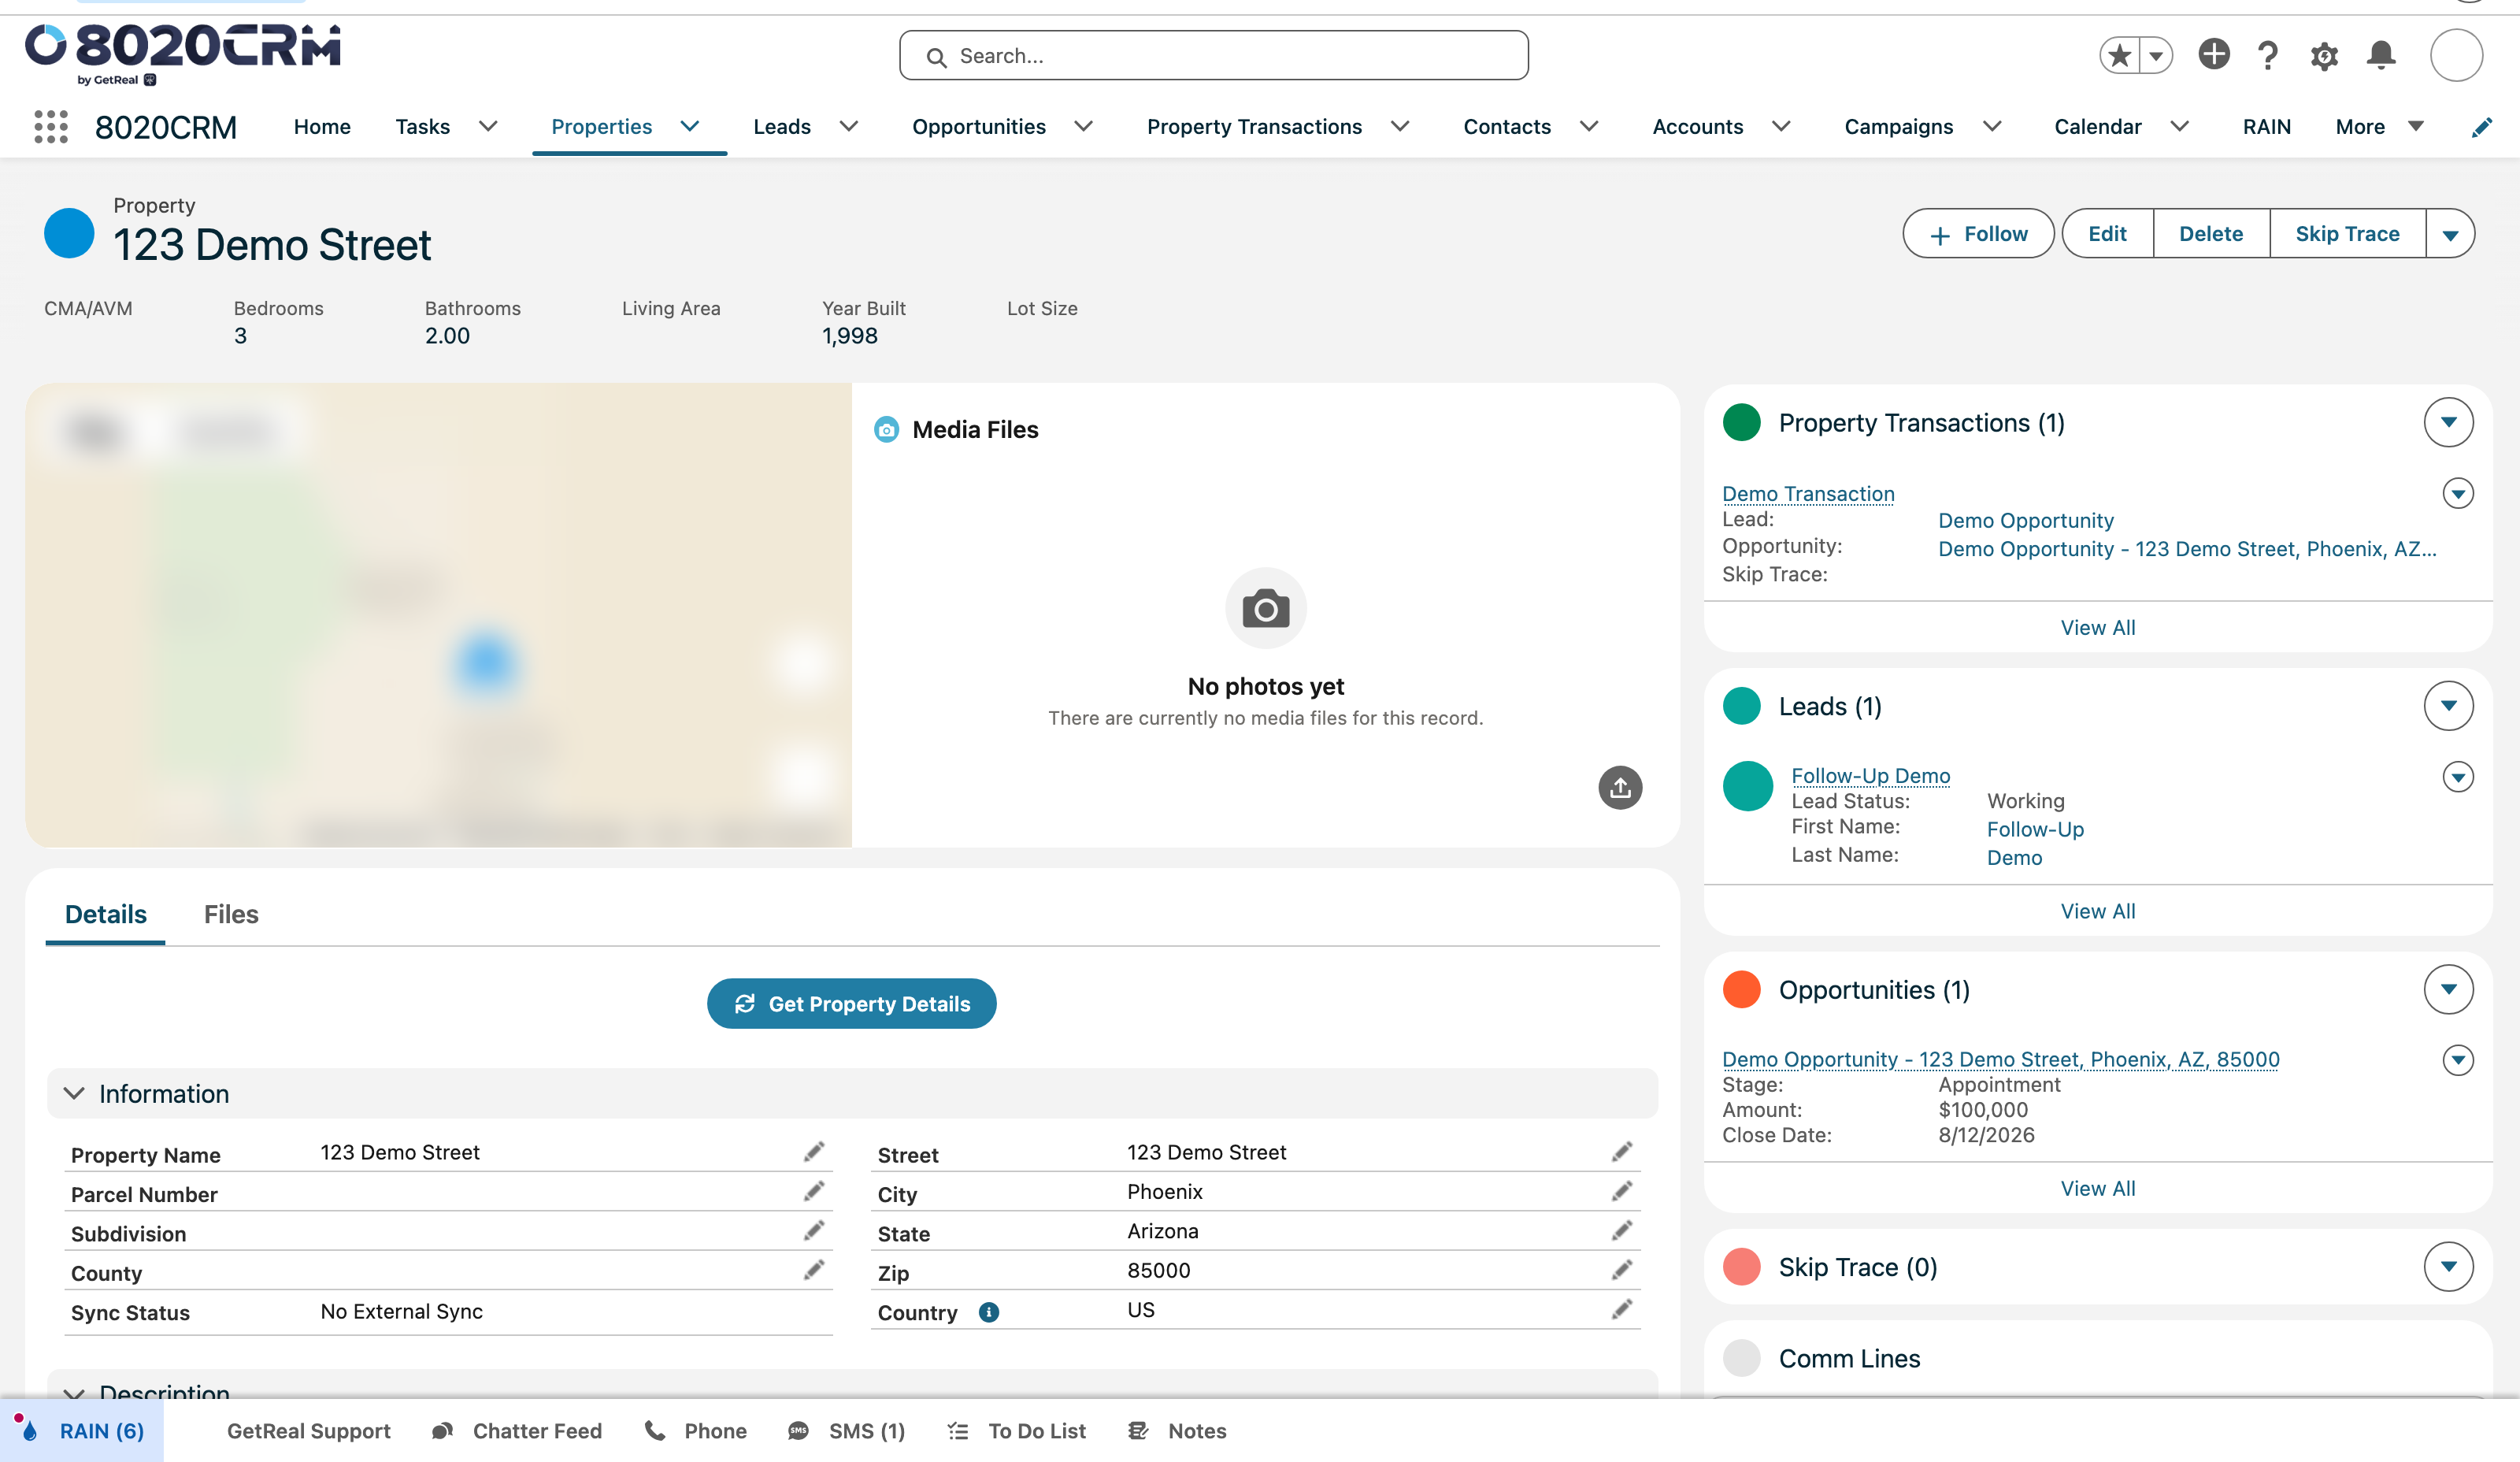Edit State field with pencil icon

click(x=1622, y=1230)
